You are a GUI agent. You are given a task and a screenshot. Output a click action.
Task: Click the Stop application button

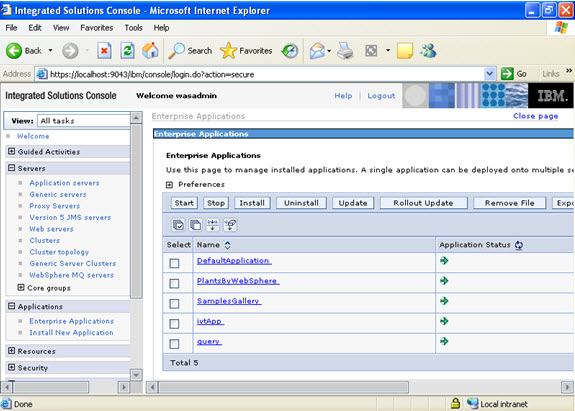pos(216,203)
